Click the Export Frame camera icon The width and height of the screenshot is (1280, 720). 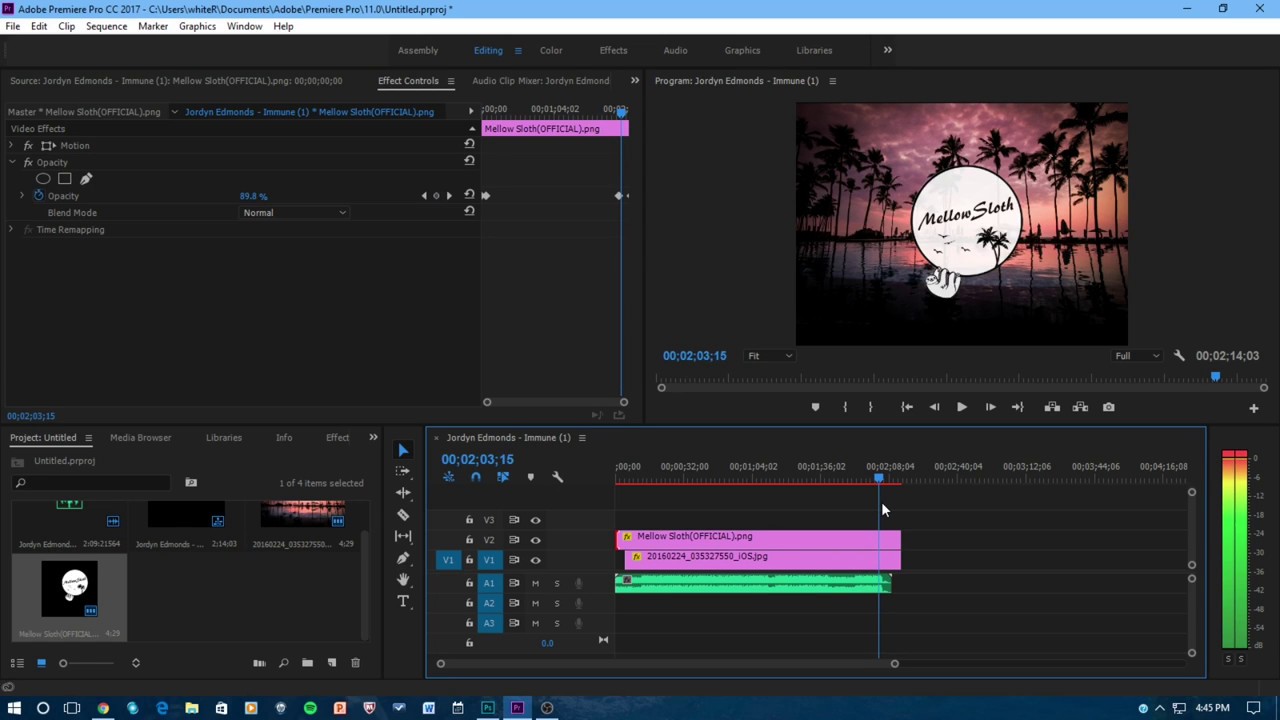[x=1108, y=407]
